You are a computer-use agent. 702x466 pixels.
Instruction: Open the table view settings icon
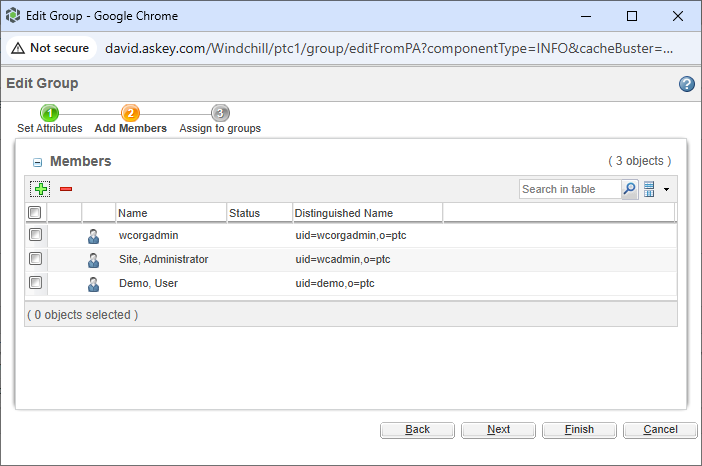coord(649,189)
